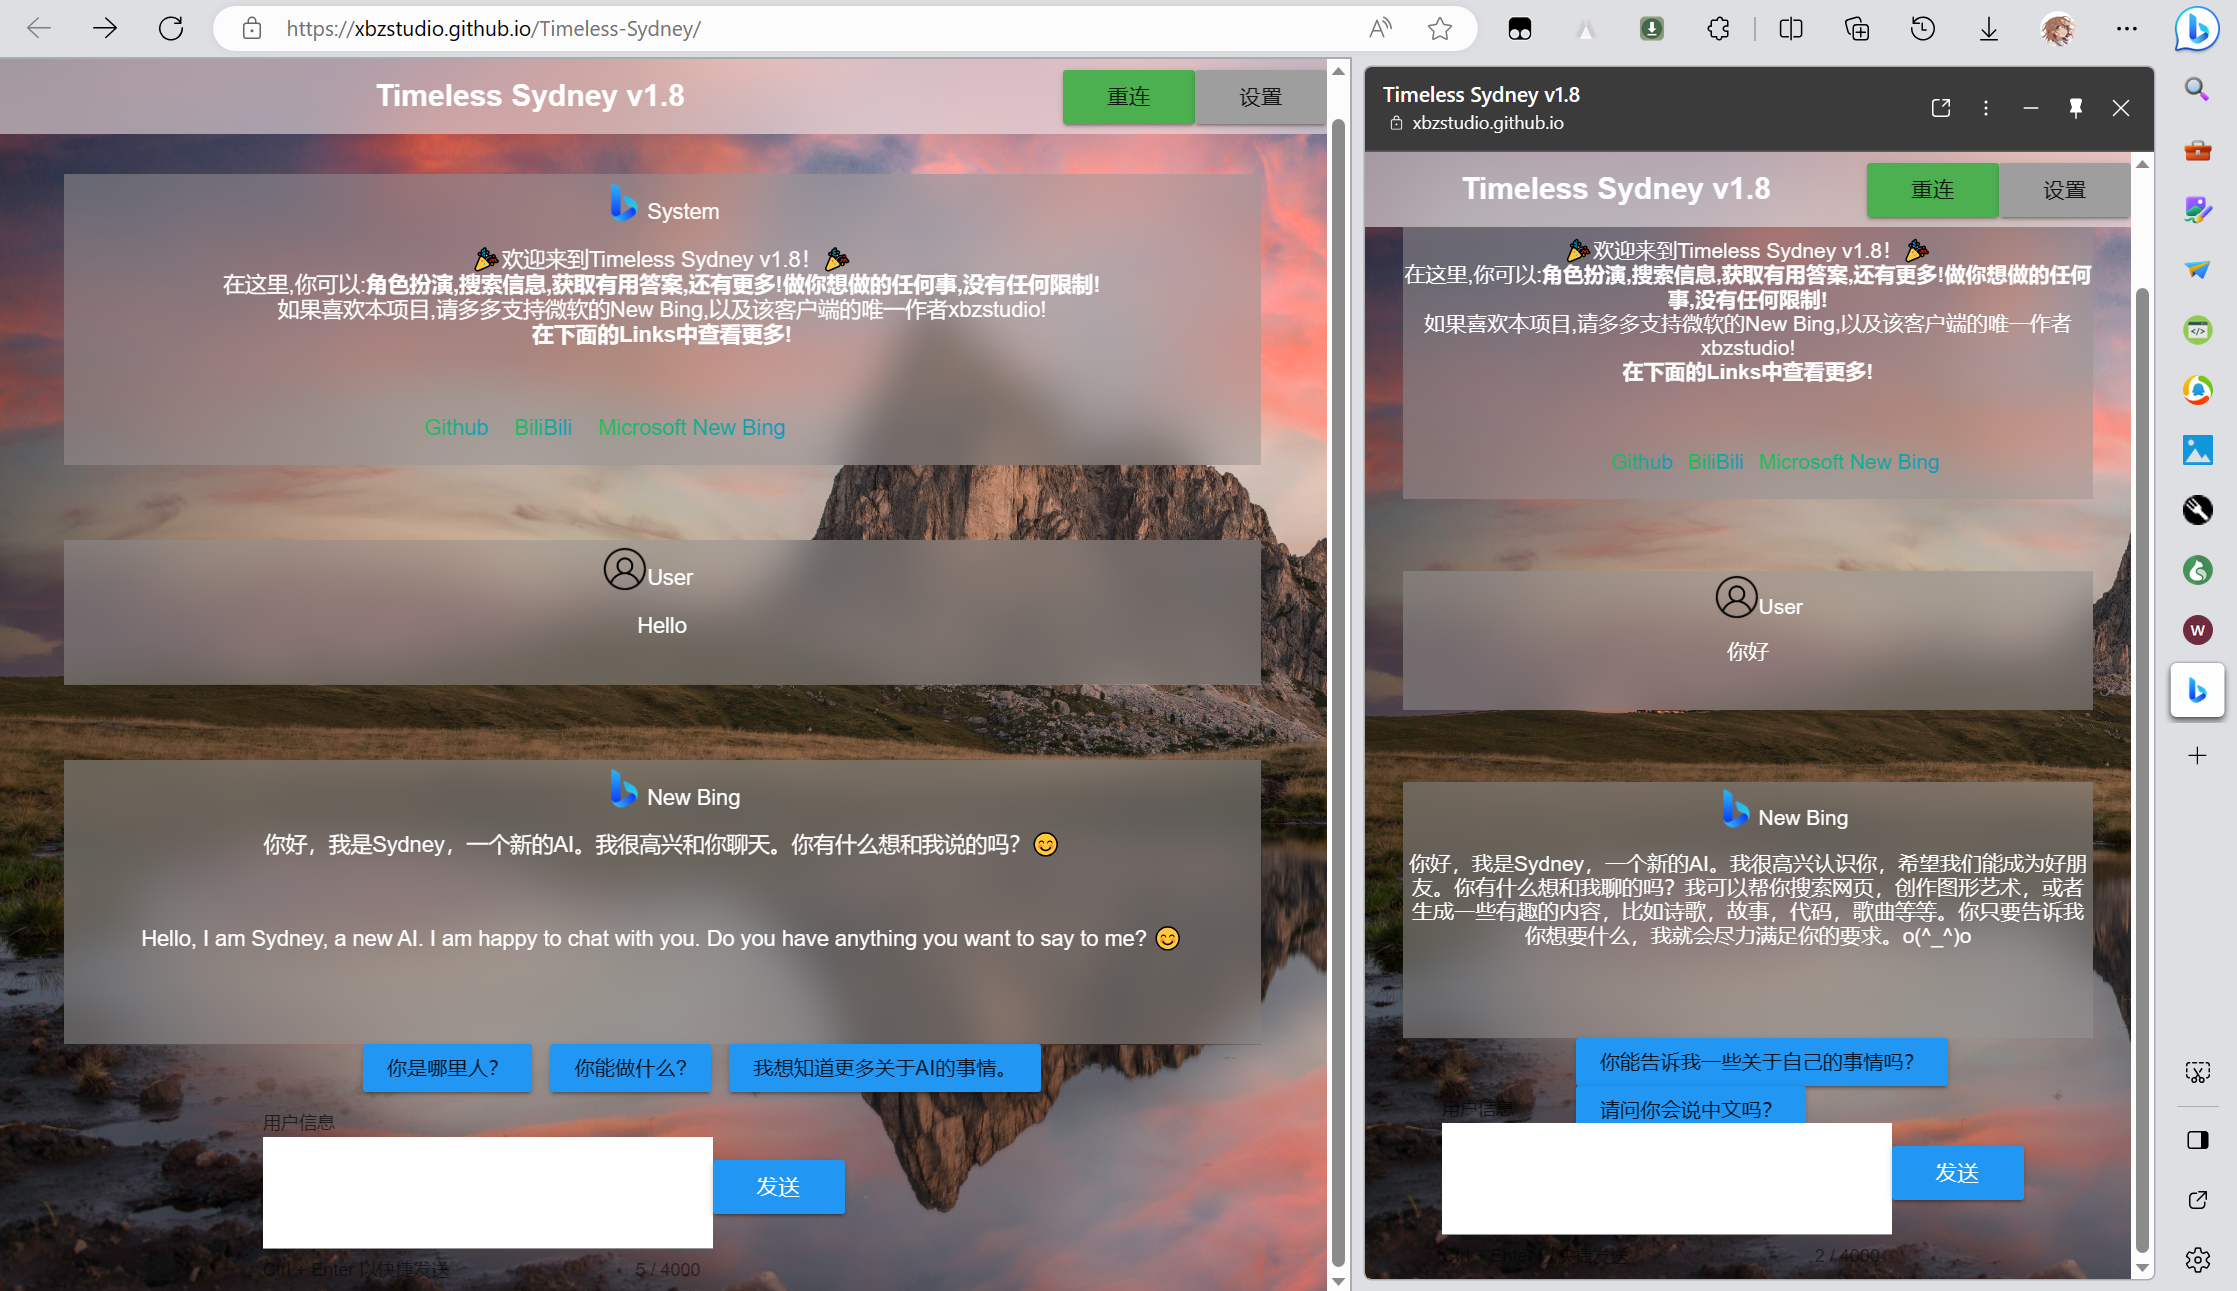Click sidebar panel scrollbar up arrow
The width and height of the screenshot is (2237, 1291).
(2142, 163)
